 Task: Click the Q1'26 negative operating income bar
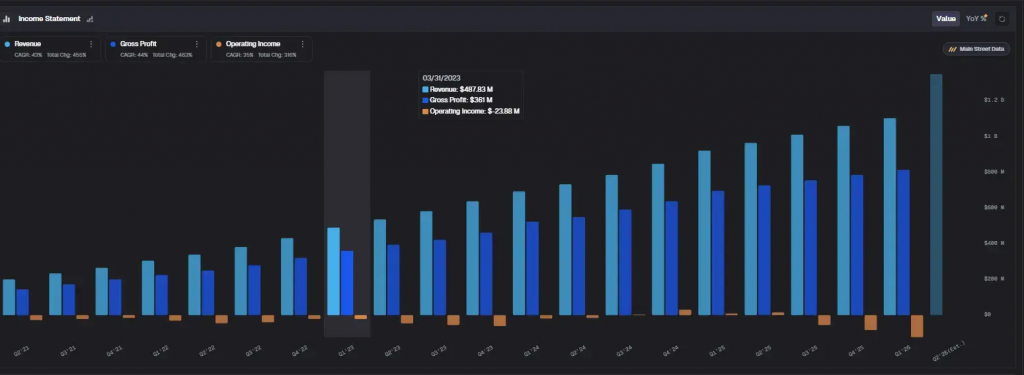(x=918, y=326)
